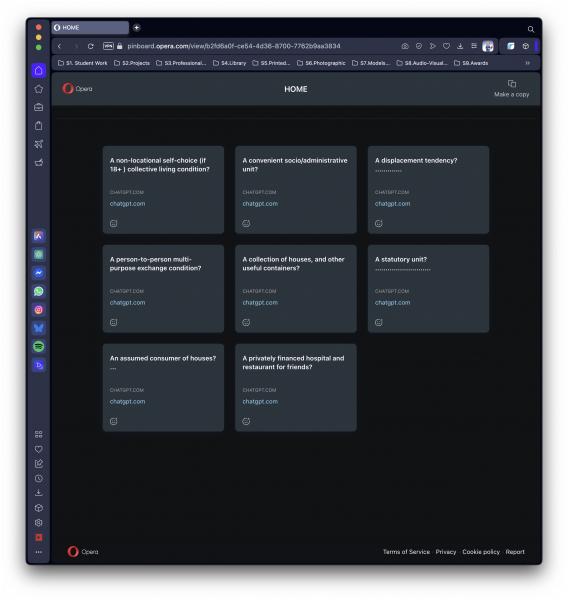Viewport: 568px width, 599px height.
Task: Take a snapshot with camera icon
Action: (x=405, y=46)
